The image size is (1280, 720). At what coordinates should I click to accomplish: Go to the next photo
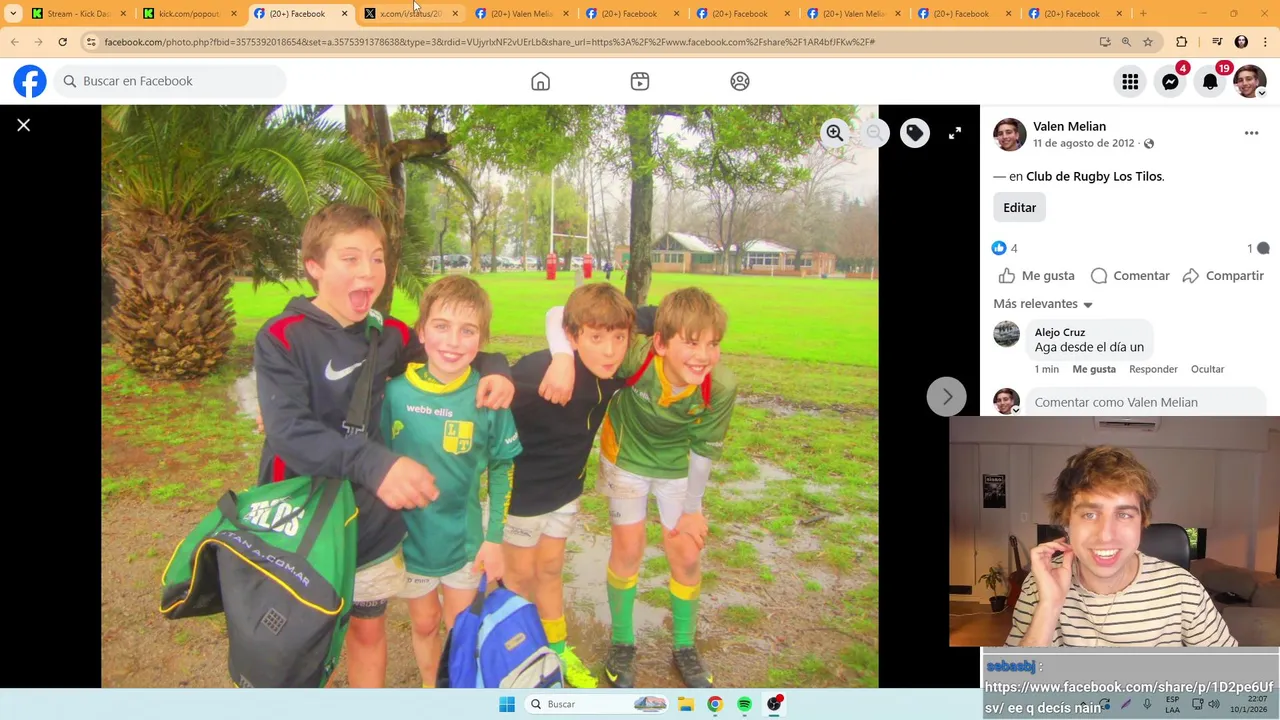(947, 397)
